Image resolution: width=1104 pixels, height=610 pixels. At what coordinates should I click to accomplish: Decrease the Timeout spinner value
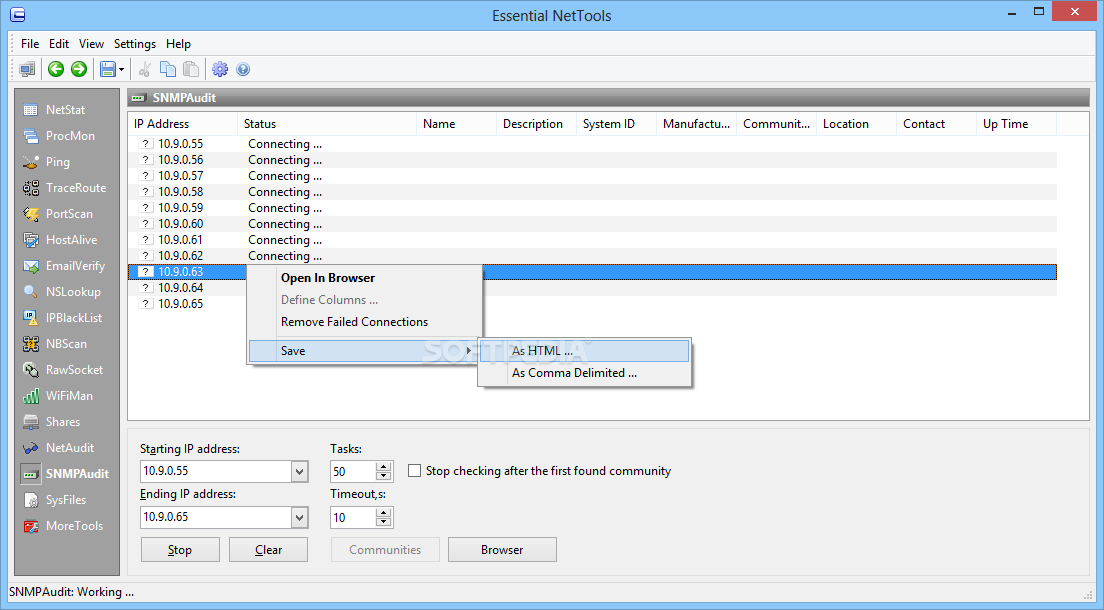click(384, 523)
